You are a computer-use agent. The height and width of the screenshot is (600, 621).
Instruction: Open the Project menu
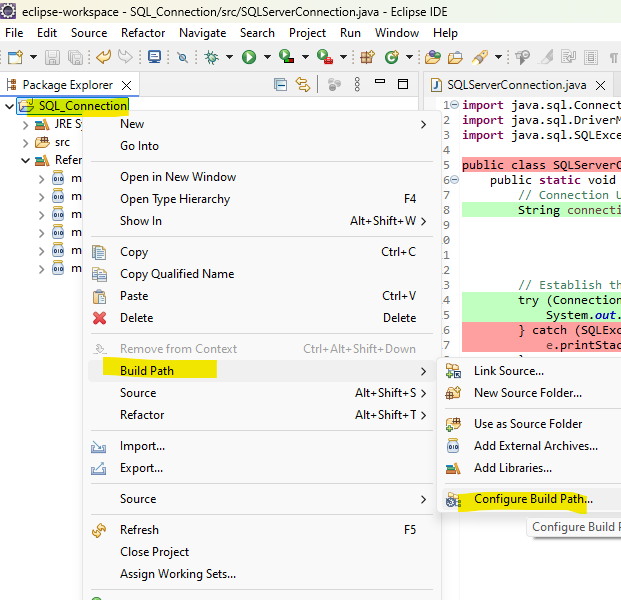(x=307, y=33)
